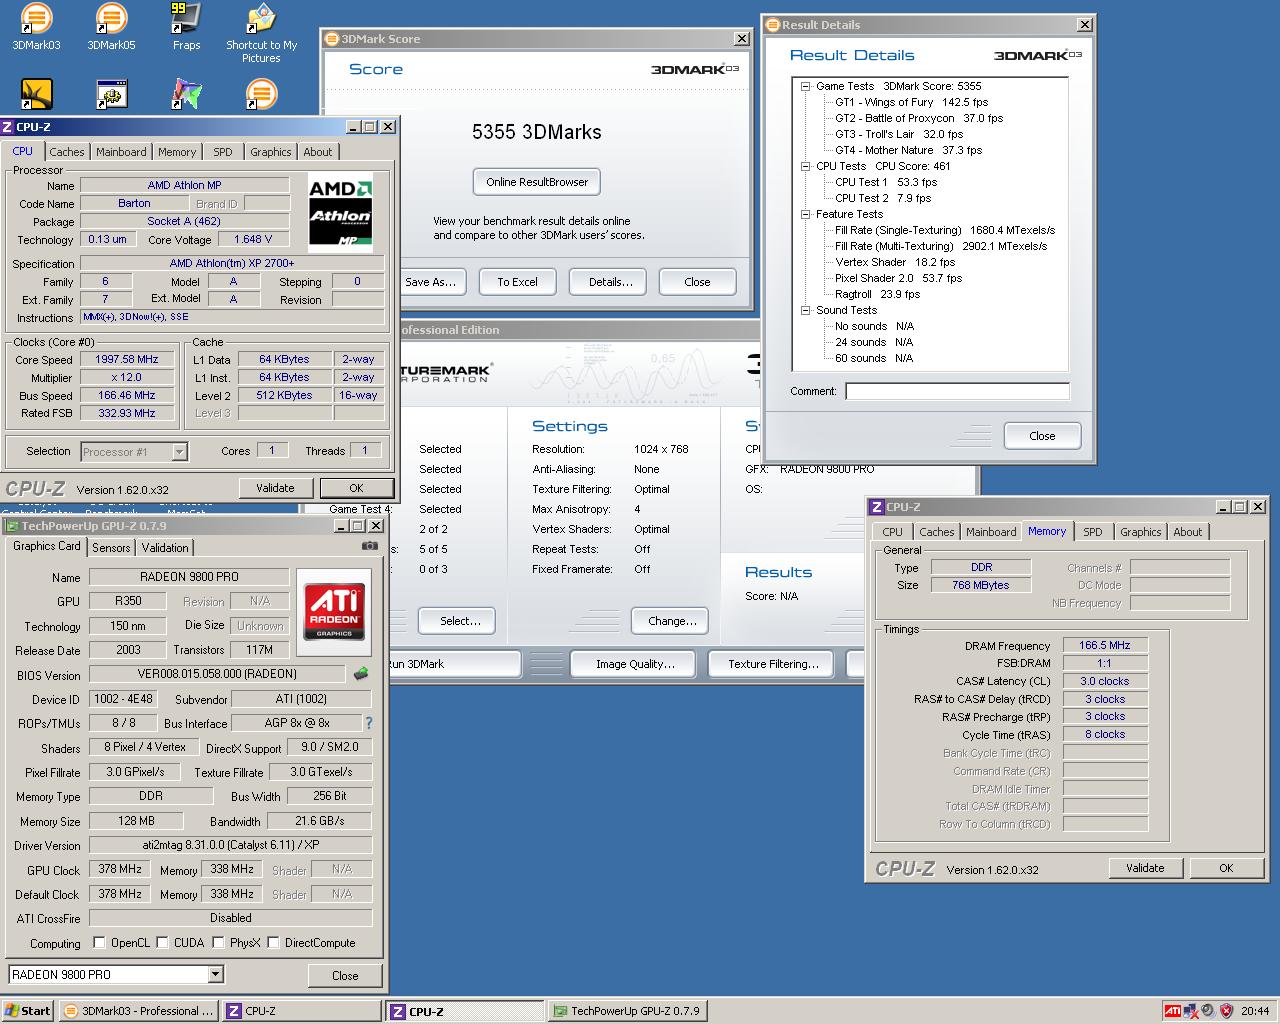Viewport: 1280px width, 1024px height.
Task: Click Close in the Result Details window
Action: (1042, 436)
